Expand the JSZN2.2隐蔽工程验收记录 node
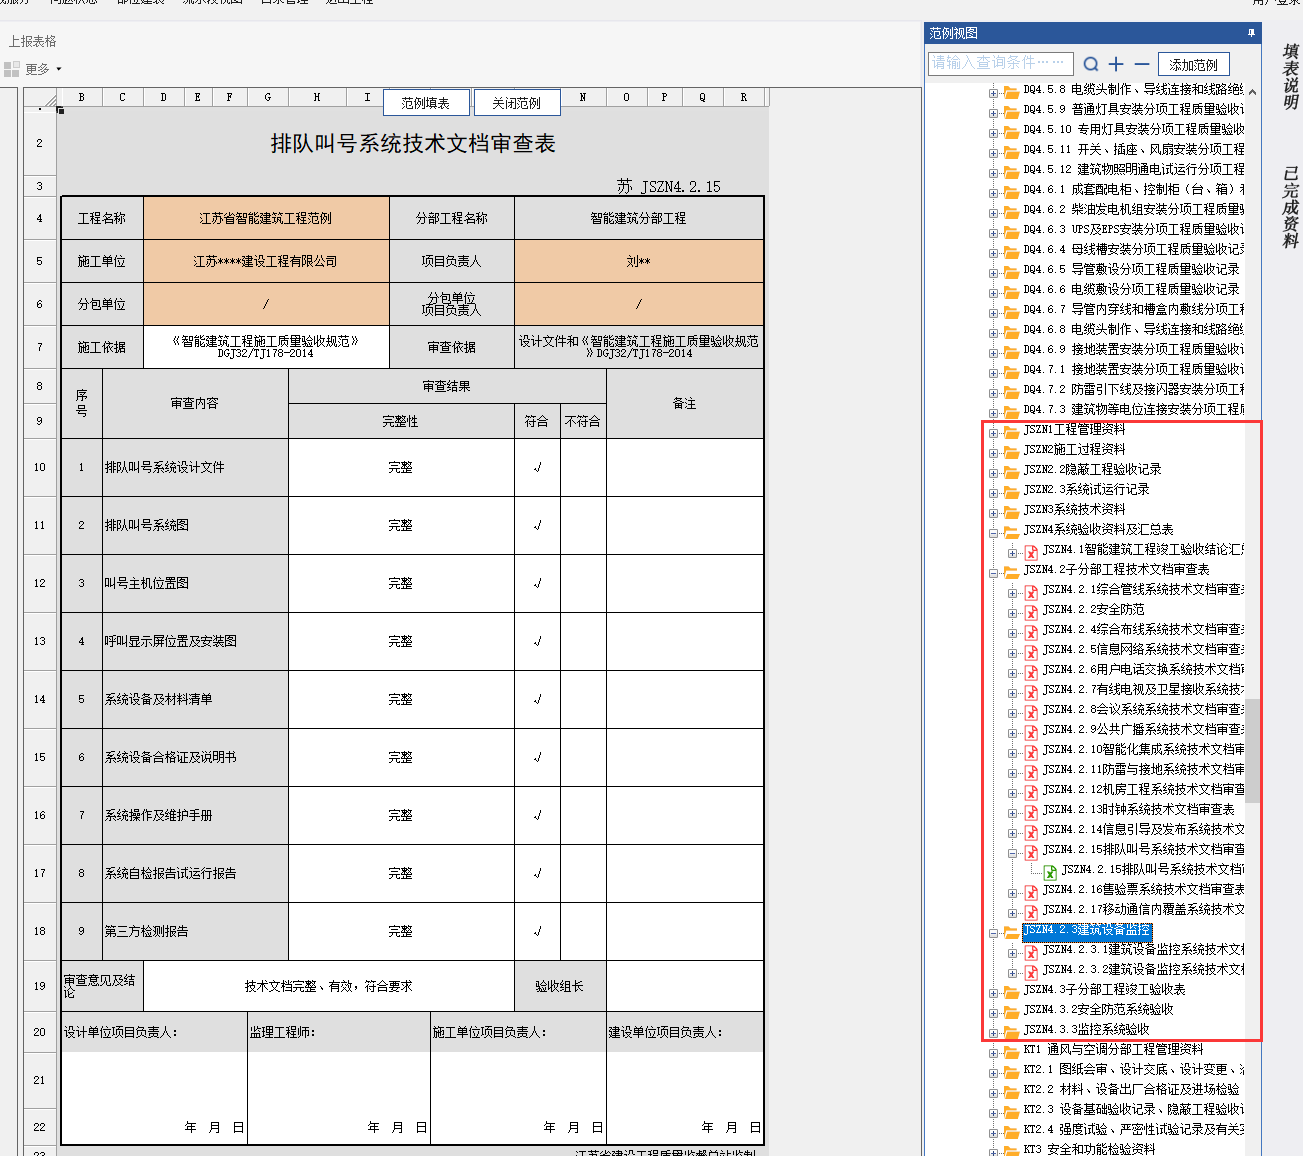 (x=993, y=473)
